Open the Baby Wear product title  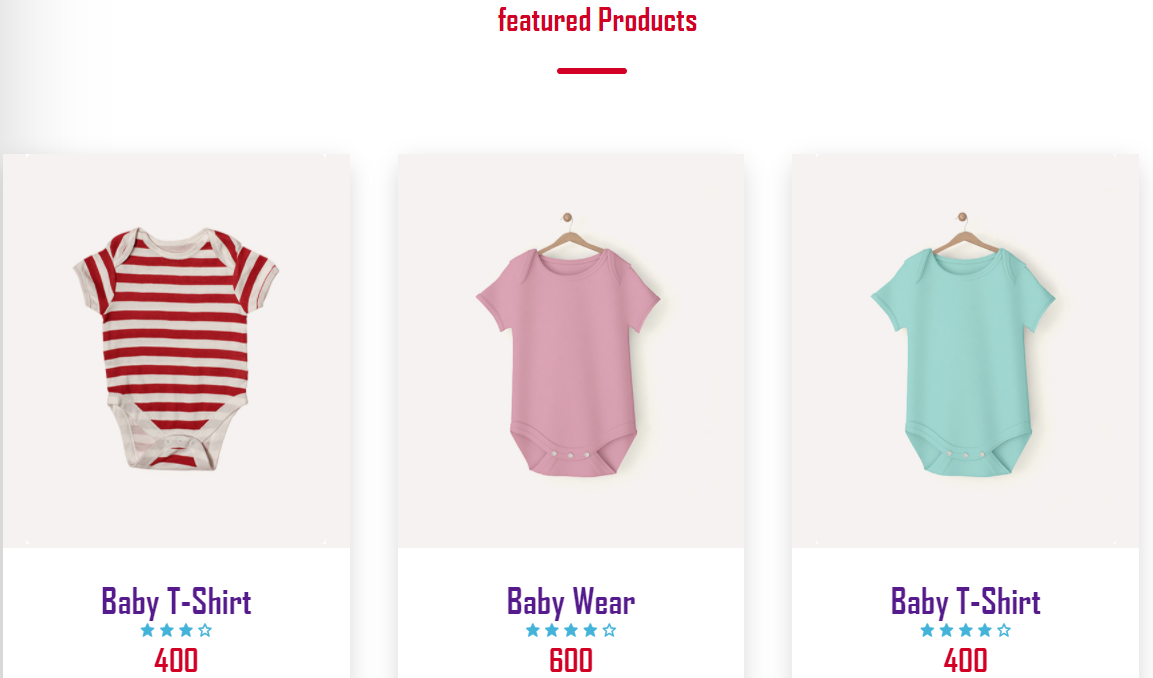tap(571, 602)
